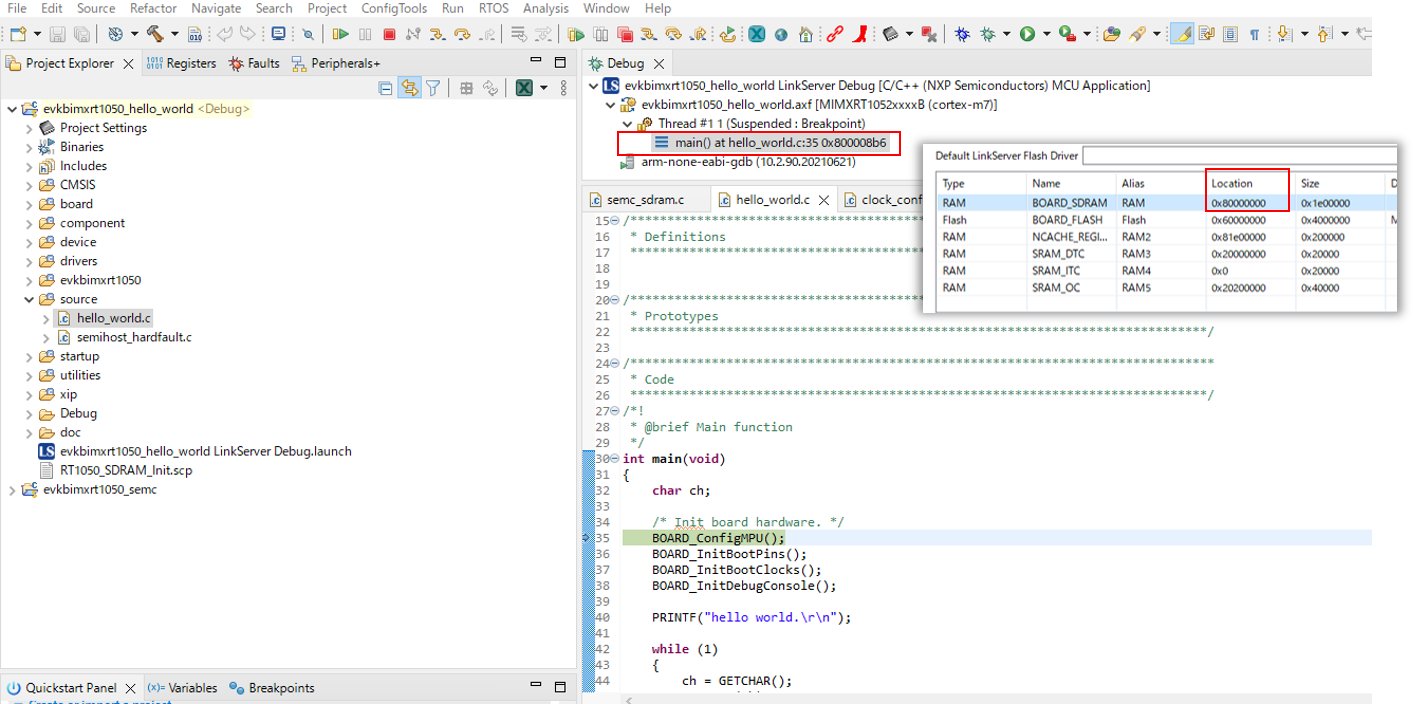The height and width of the screenshot is (704, 1413).
Task: Click the Step Into icon
Action: (437, 34)
